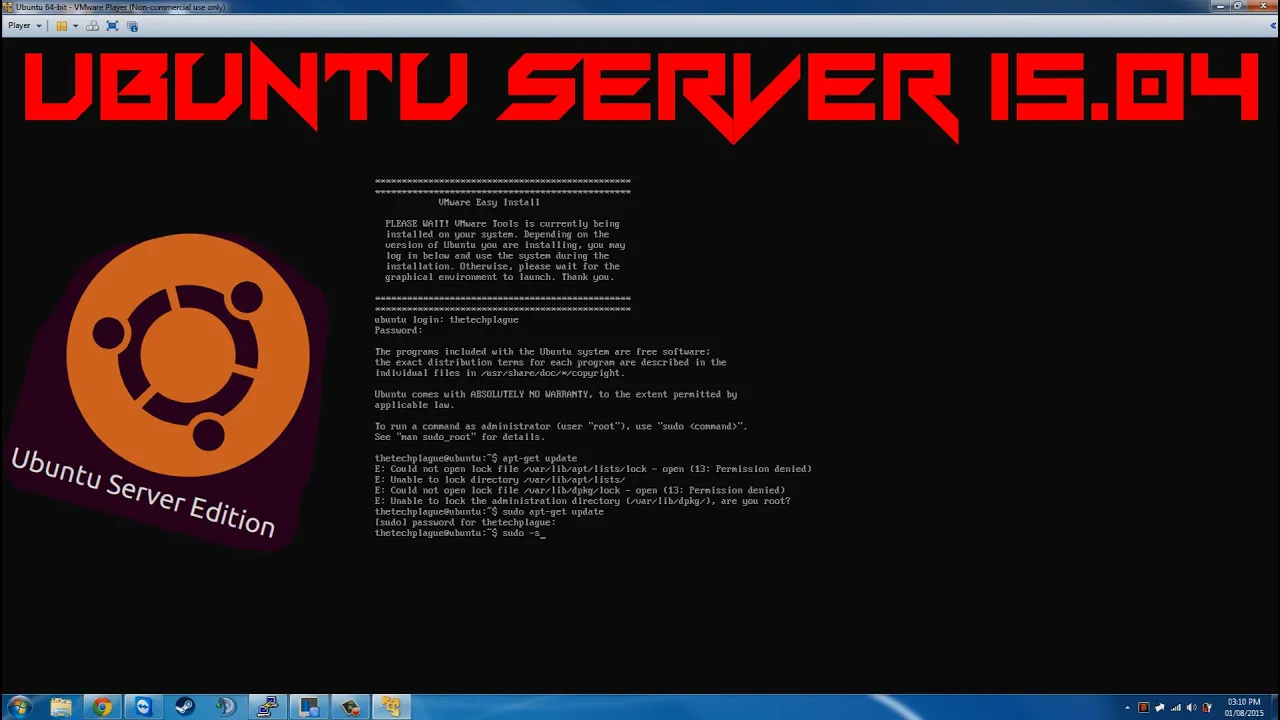
Task: Enter full screen mode via toolbar icon
Action: coord(112,26)
